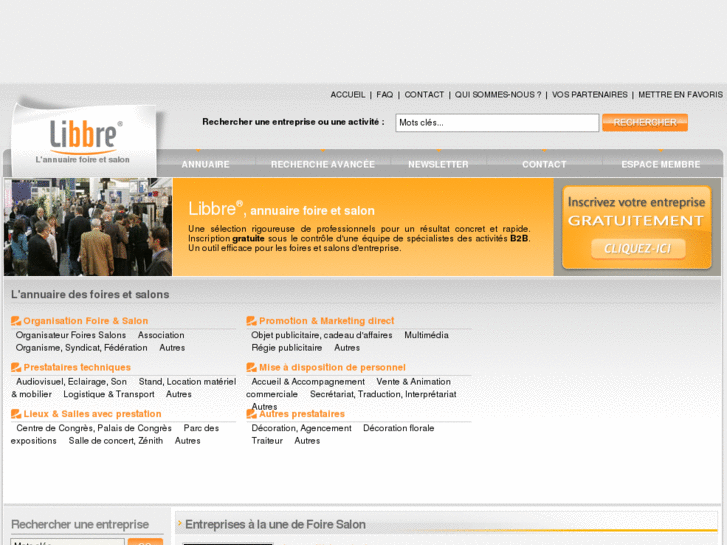Image resolution: width=727 pixels, height=545 pixels.
Task: Open Autres under Lieux & Salles
Action: (187, 441)
